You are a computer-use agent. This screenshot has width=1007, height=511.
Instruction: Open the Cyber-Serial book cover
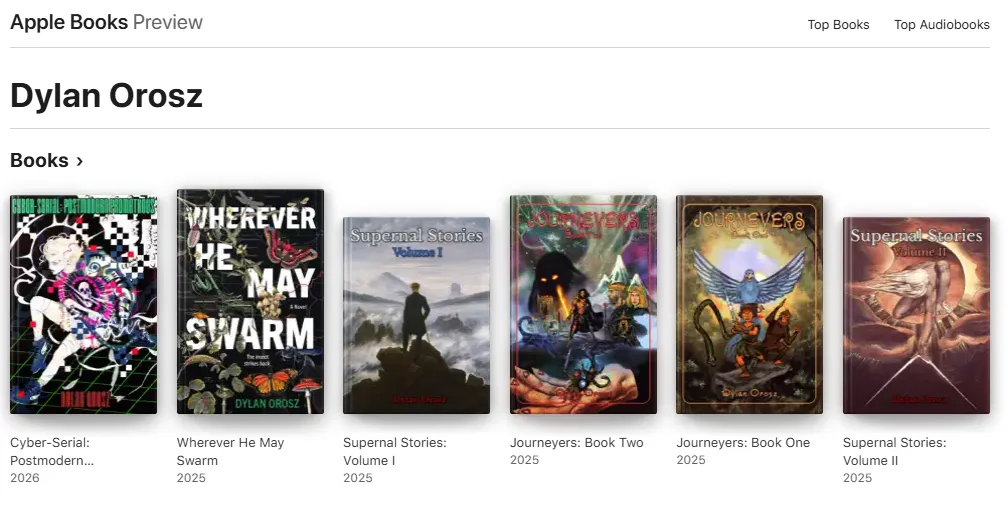(83, 304)
